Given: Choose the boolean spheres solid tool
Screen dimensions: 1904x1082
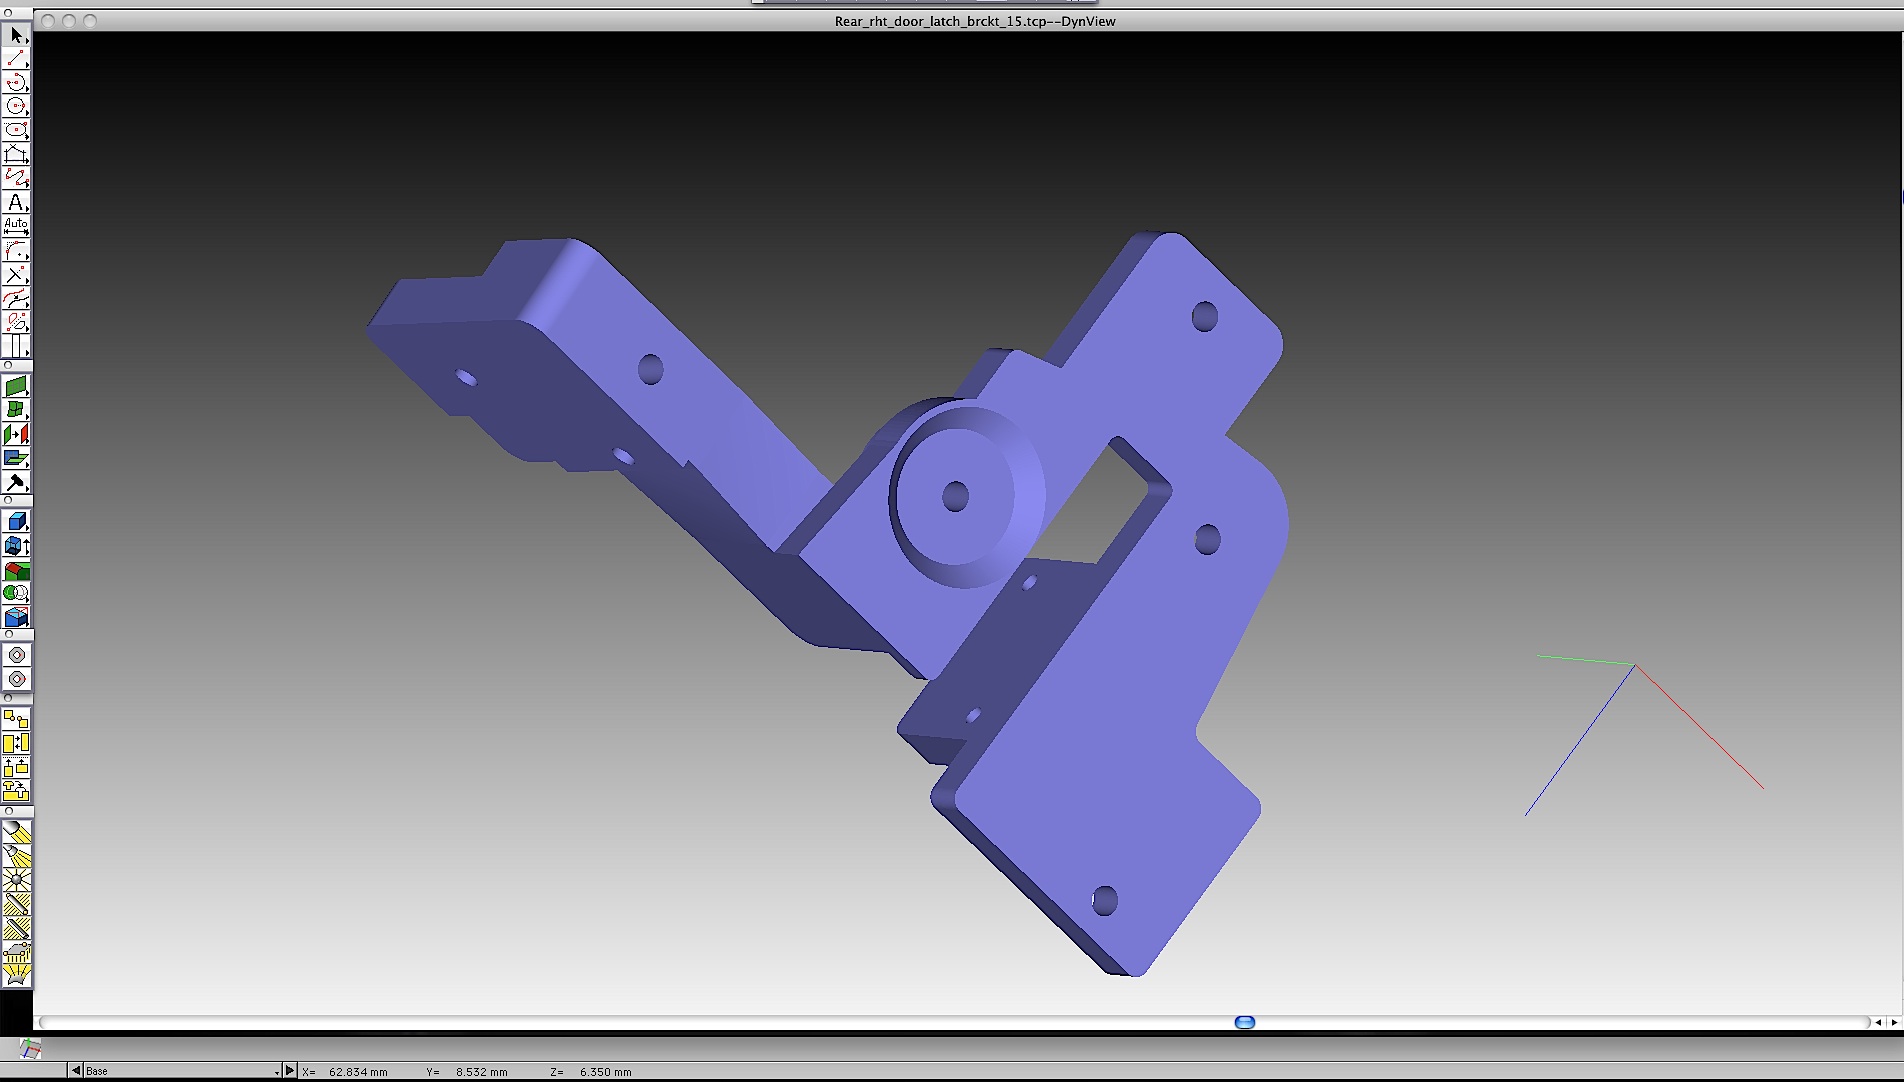Looking at the screenshot, I should (x=16, y=593).
